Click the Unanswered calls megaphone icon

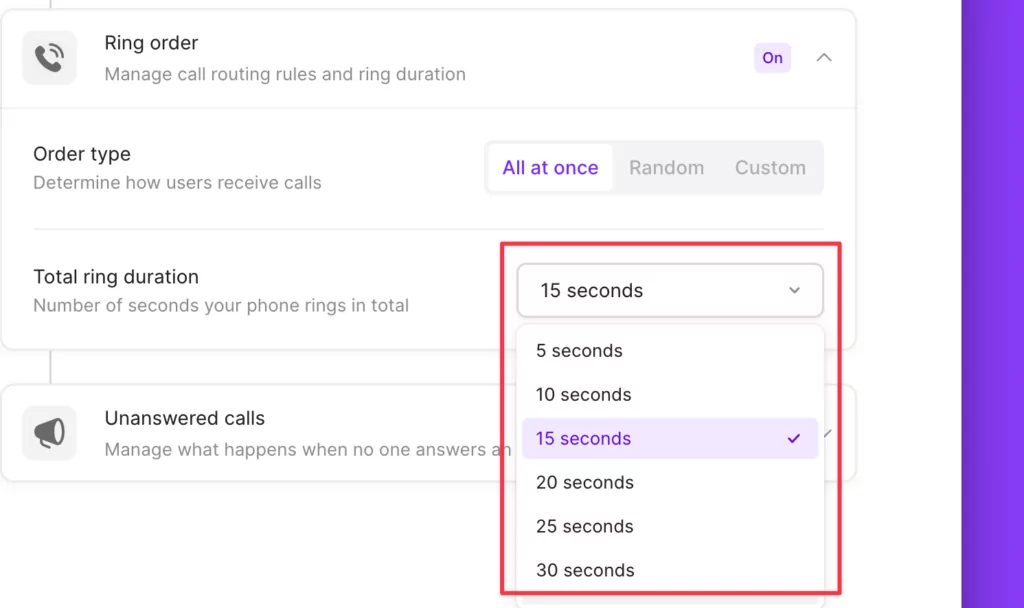coord(49,433)
